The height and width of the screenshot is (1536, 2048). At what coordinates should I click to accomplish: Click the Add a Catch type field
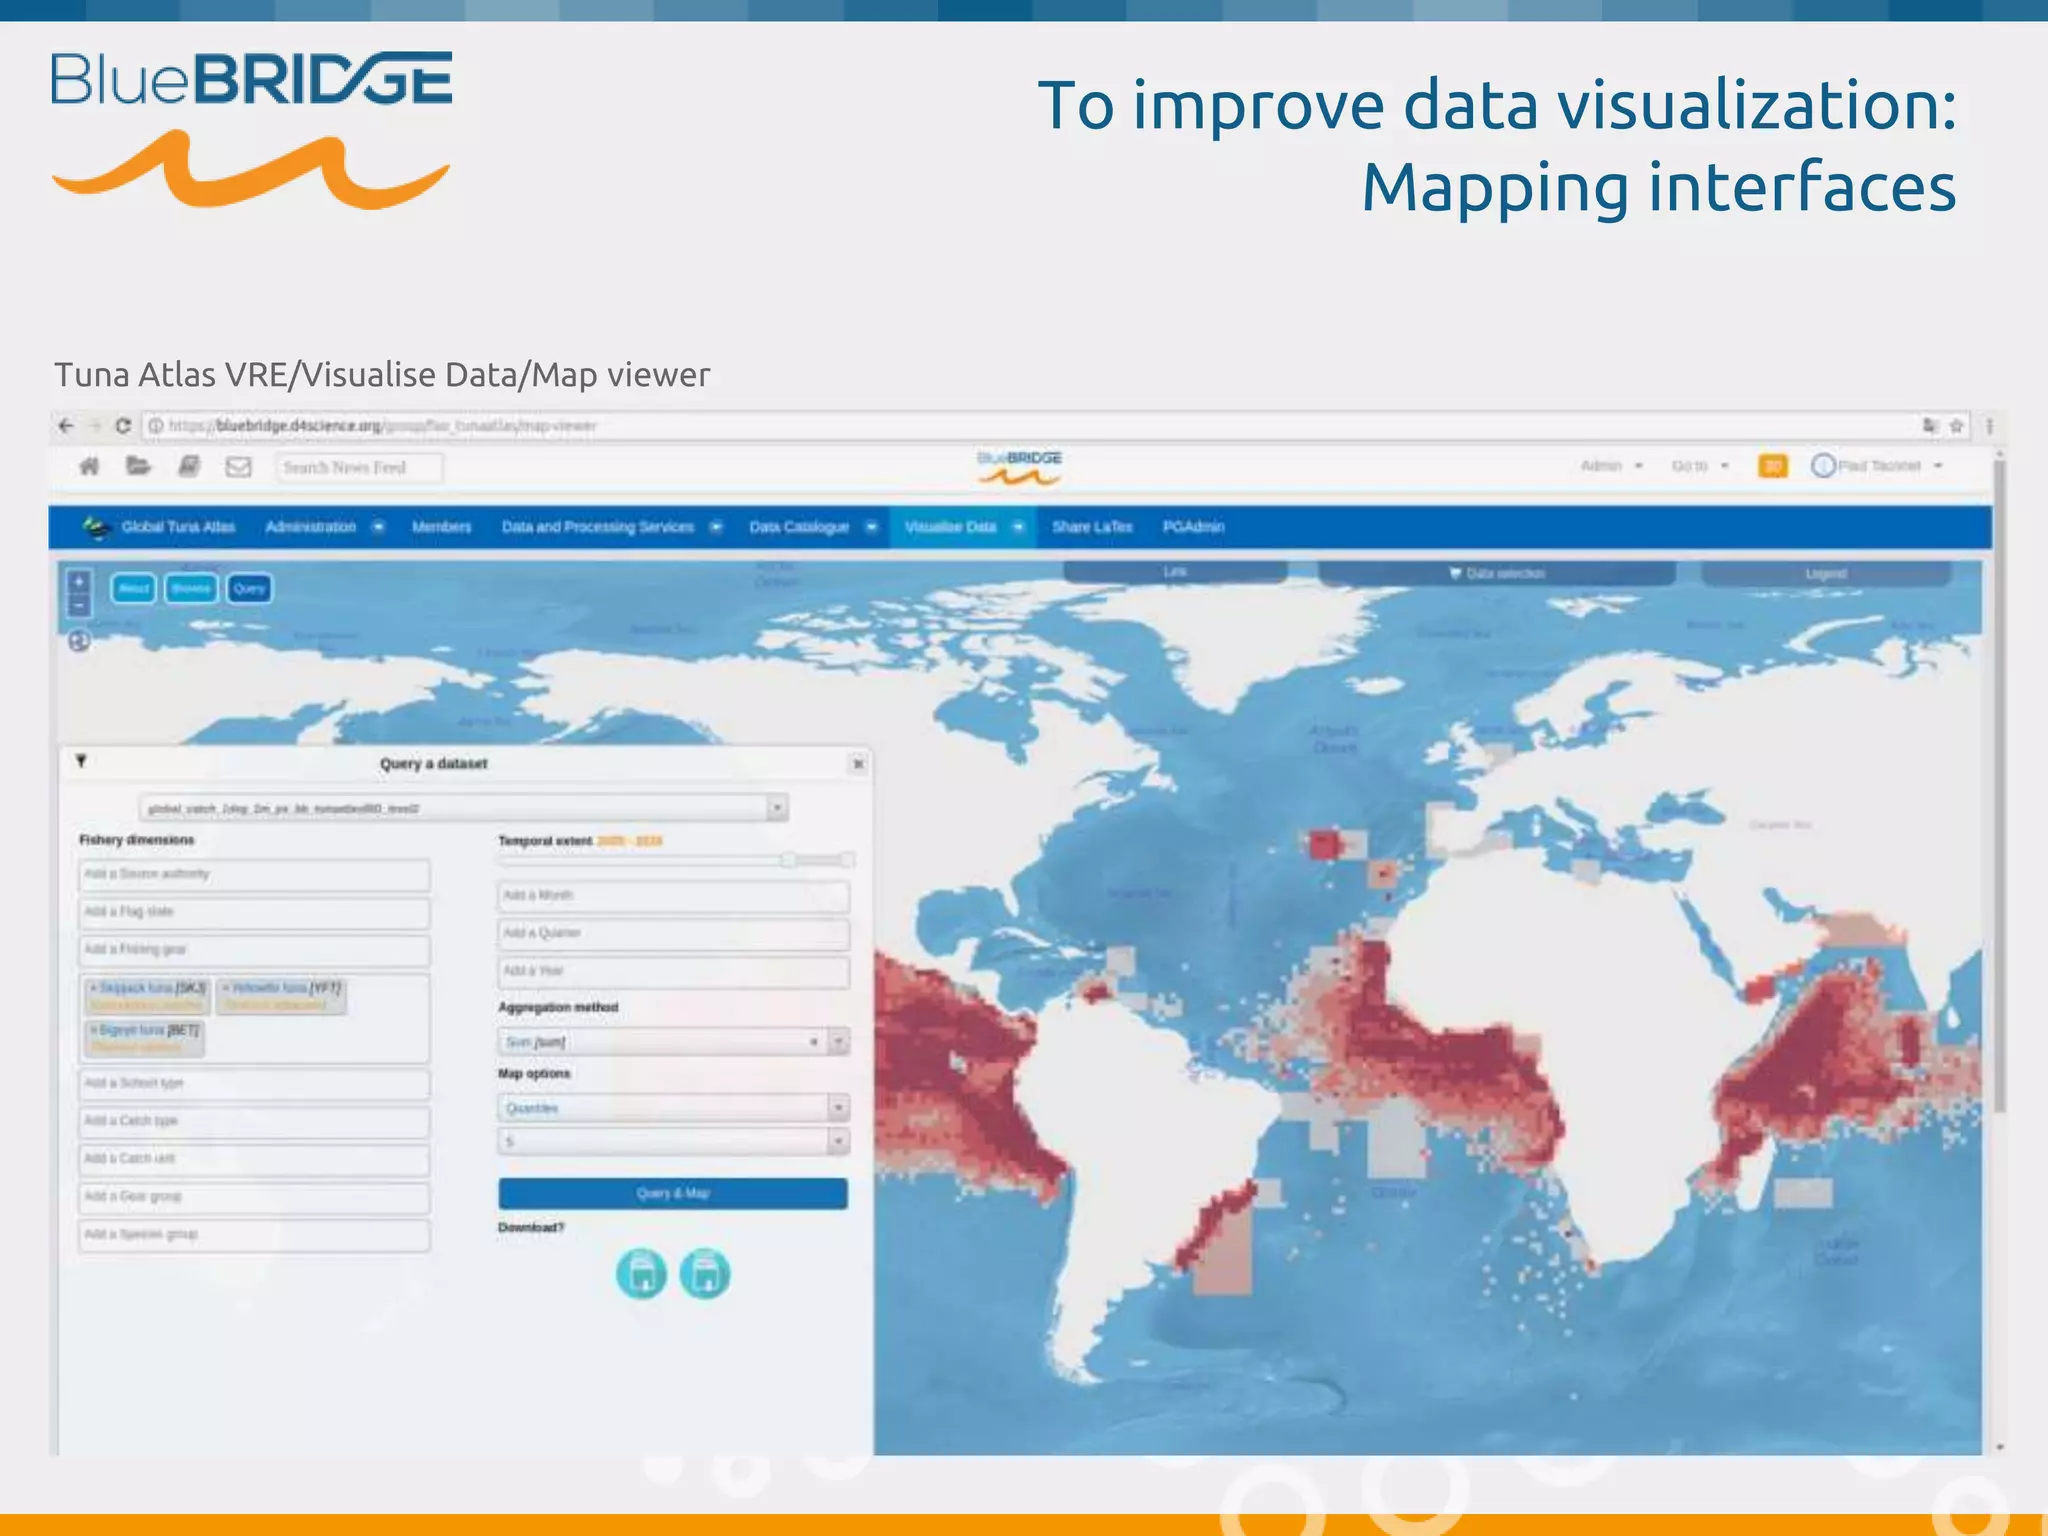coord(255,1122)
